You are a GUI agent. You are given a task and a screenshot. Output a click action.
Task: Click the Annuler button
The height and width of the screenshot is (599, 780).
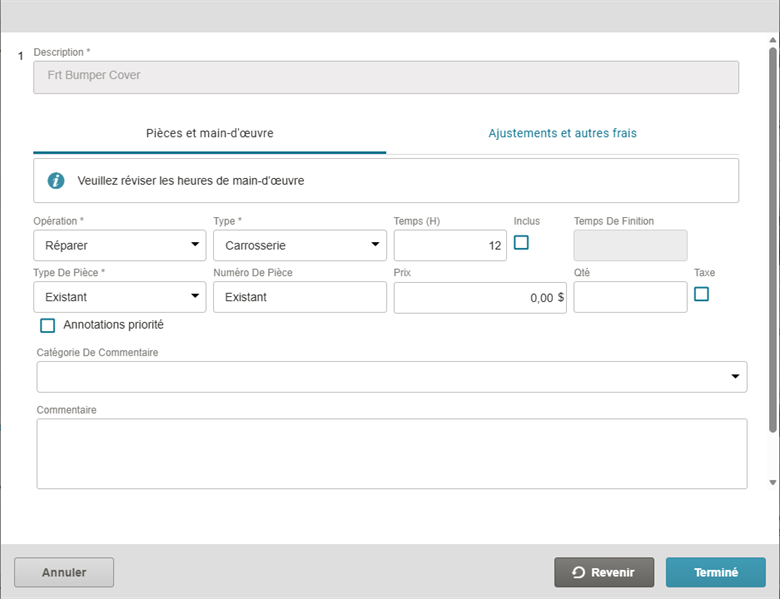tap(64, 573)
